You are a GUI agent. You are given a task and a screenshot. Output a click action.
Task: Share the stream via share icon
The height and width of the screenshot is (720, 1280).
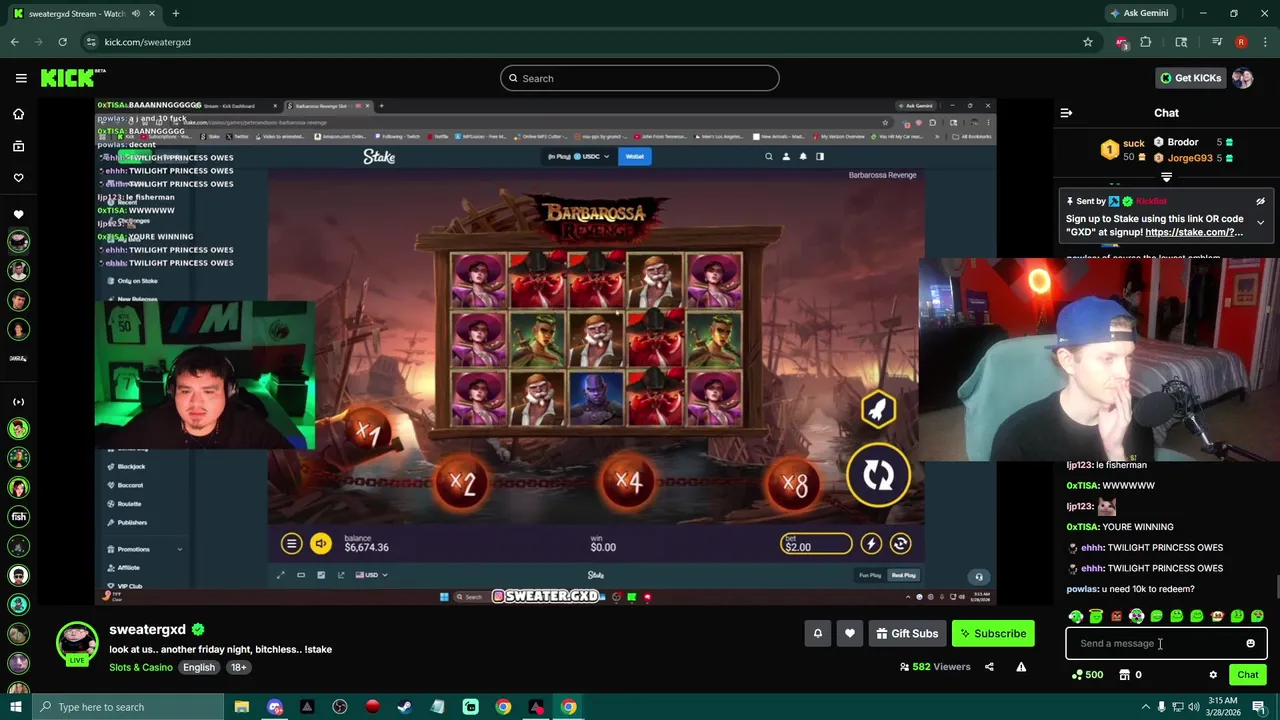pyautogui.click(x=989, y=667)
